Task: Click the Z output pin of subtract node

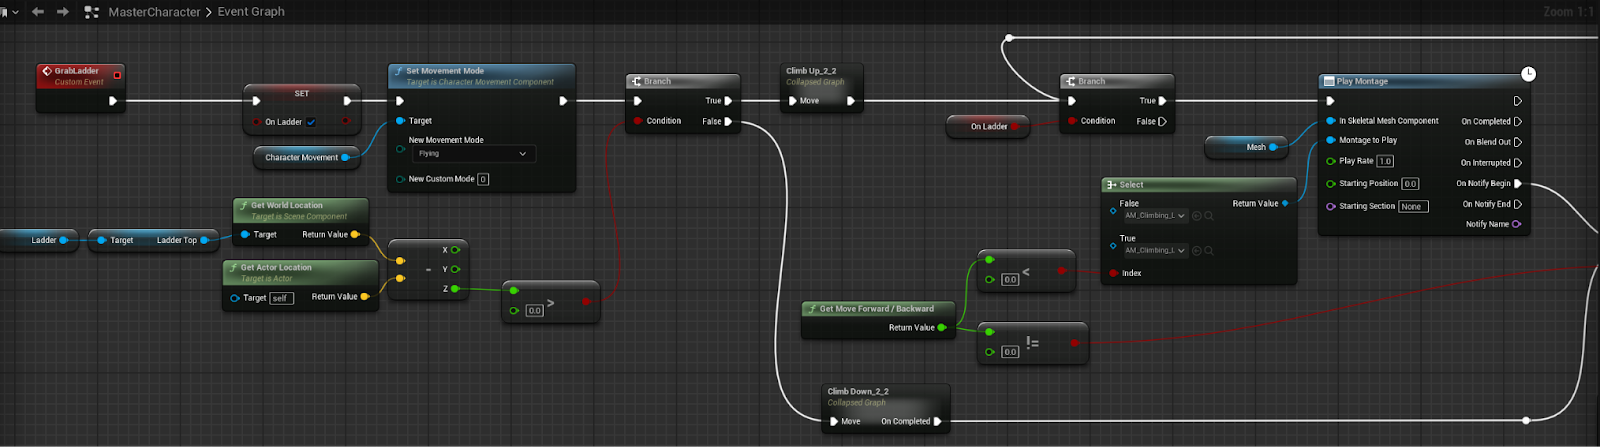Action: pos(455,289)
